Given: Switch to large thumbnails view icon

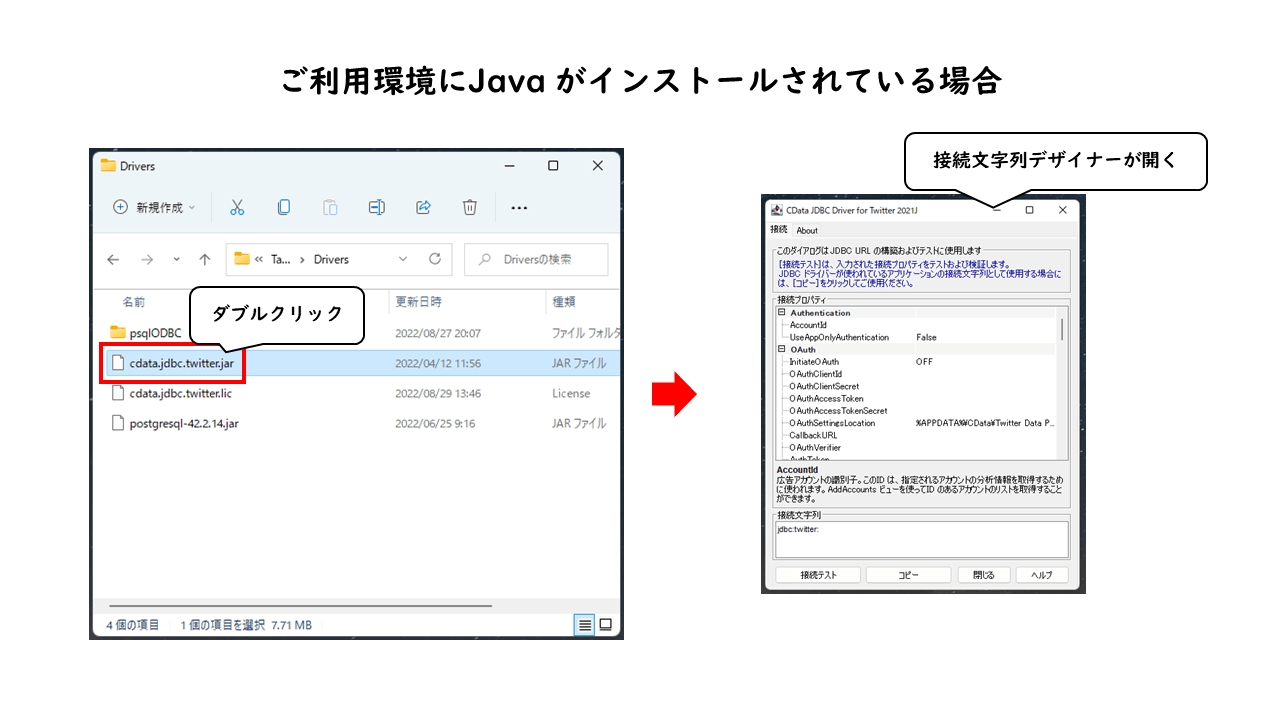Looking at the screenshot, I should [x=605, y=625].
